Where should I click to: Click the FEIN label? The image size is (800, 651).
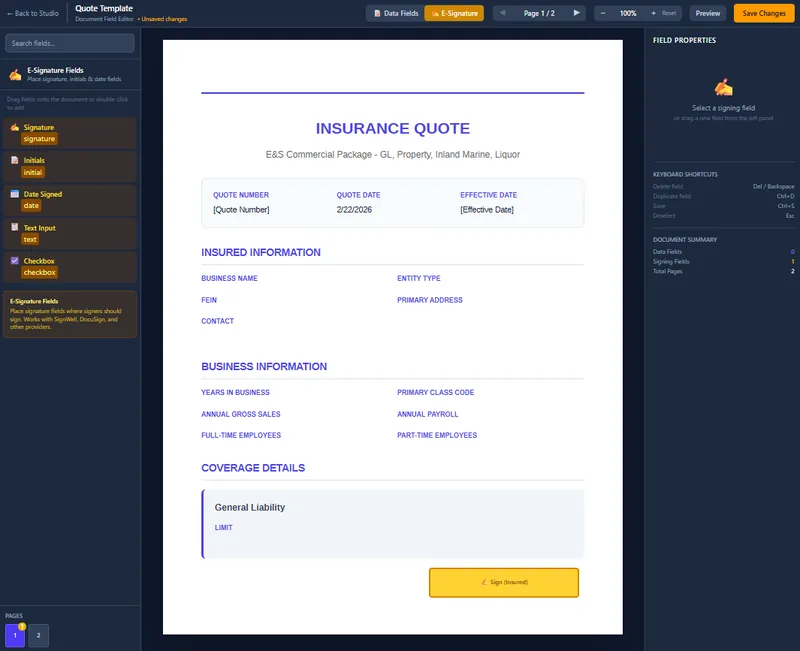coord(209,300)
